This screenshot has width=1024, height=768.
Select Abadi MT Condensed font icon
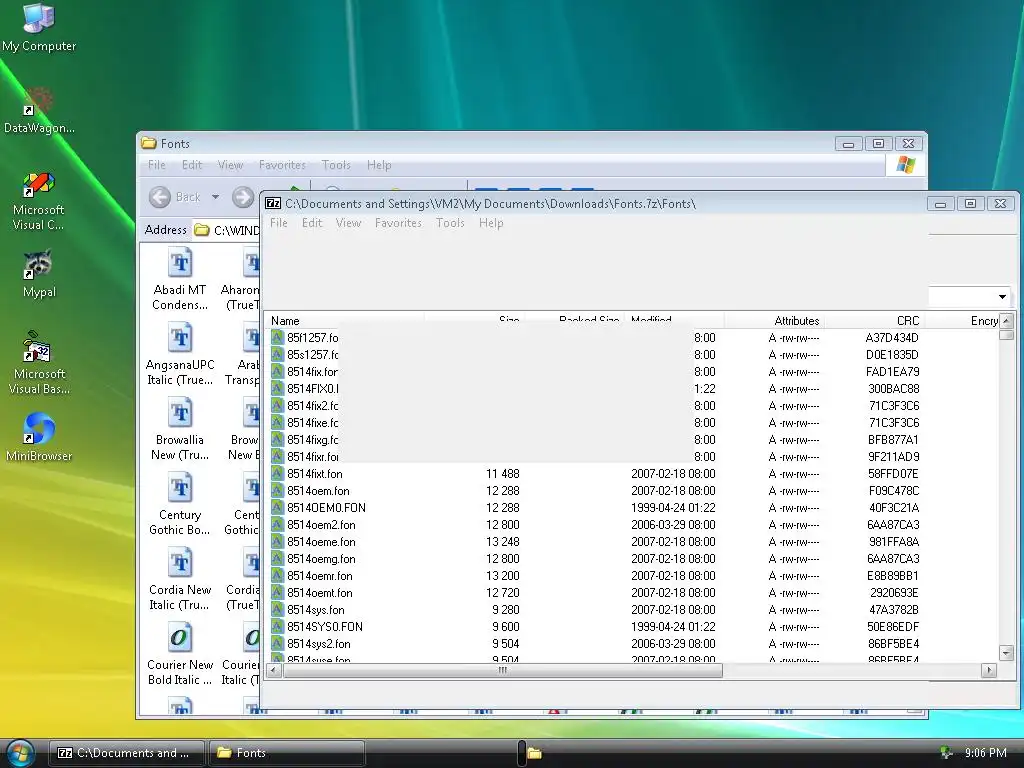[180, 280]
